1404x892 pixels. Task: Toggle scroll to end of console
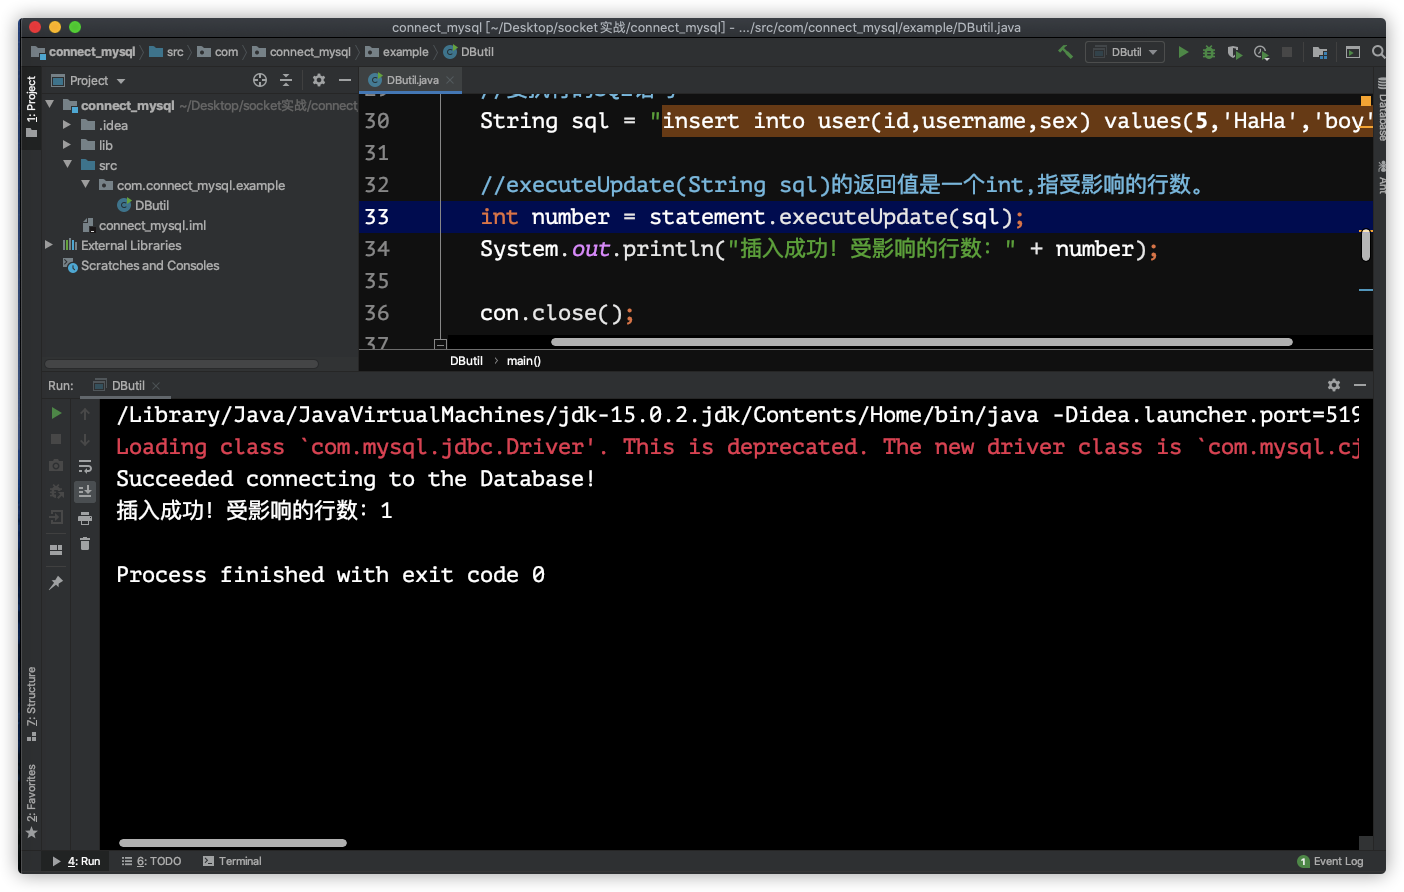point(85,491)
